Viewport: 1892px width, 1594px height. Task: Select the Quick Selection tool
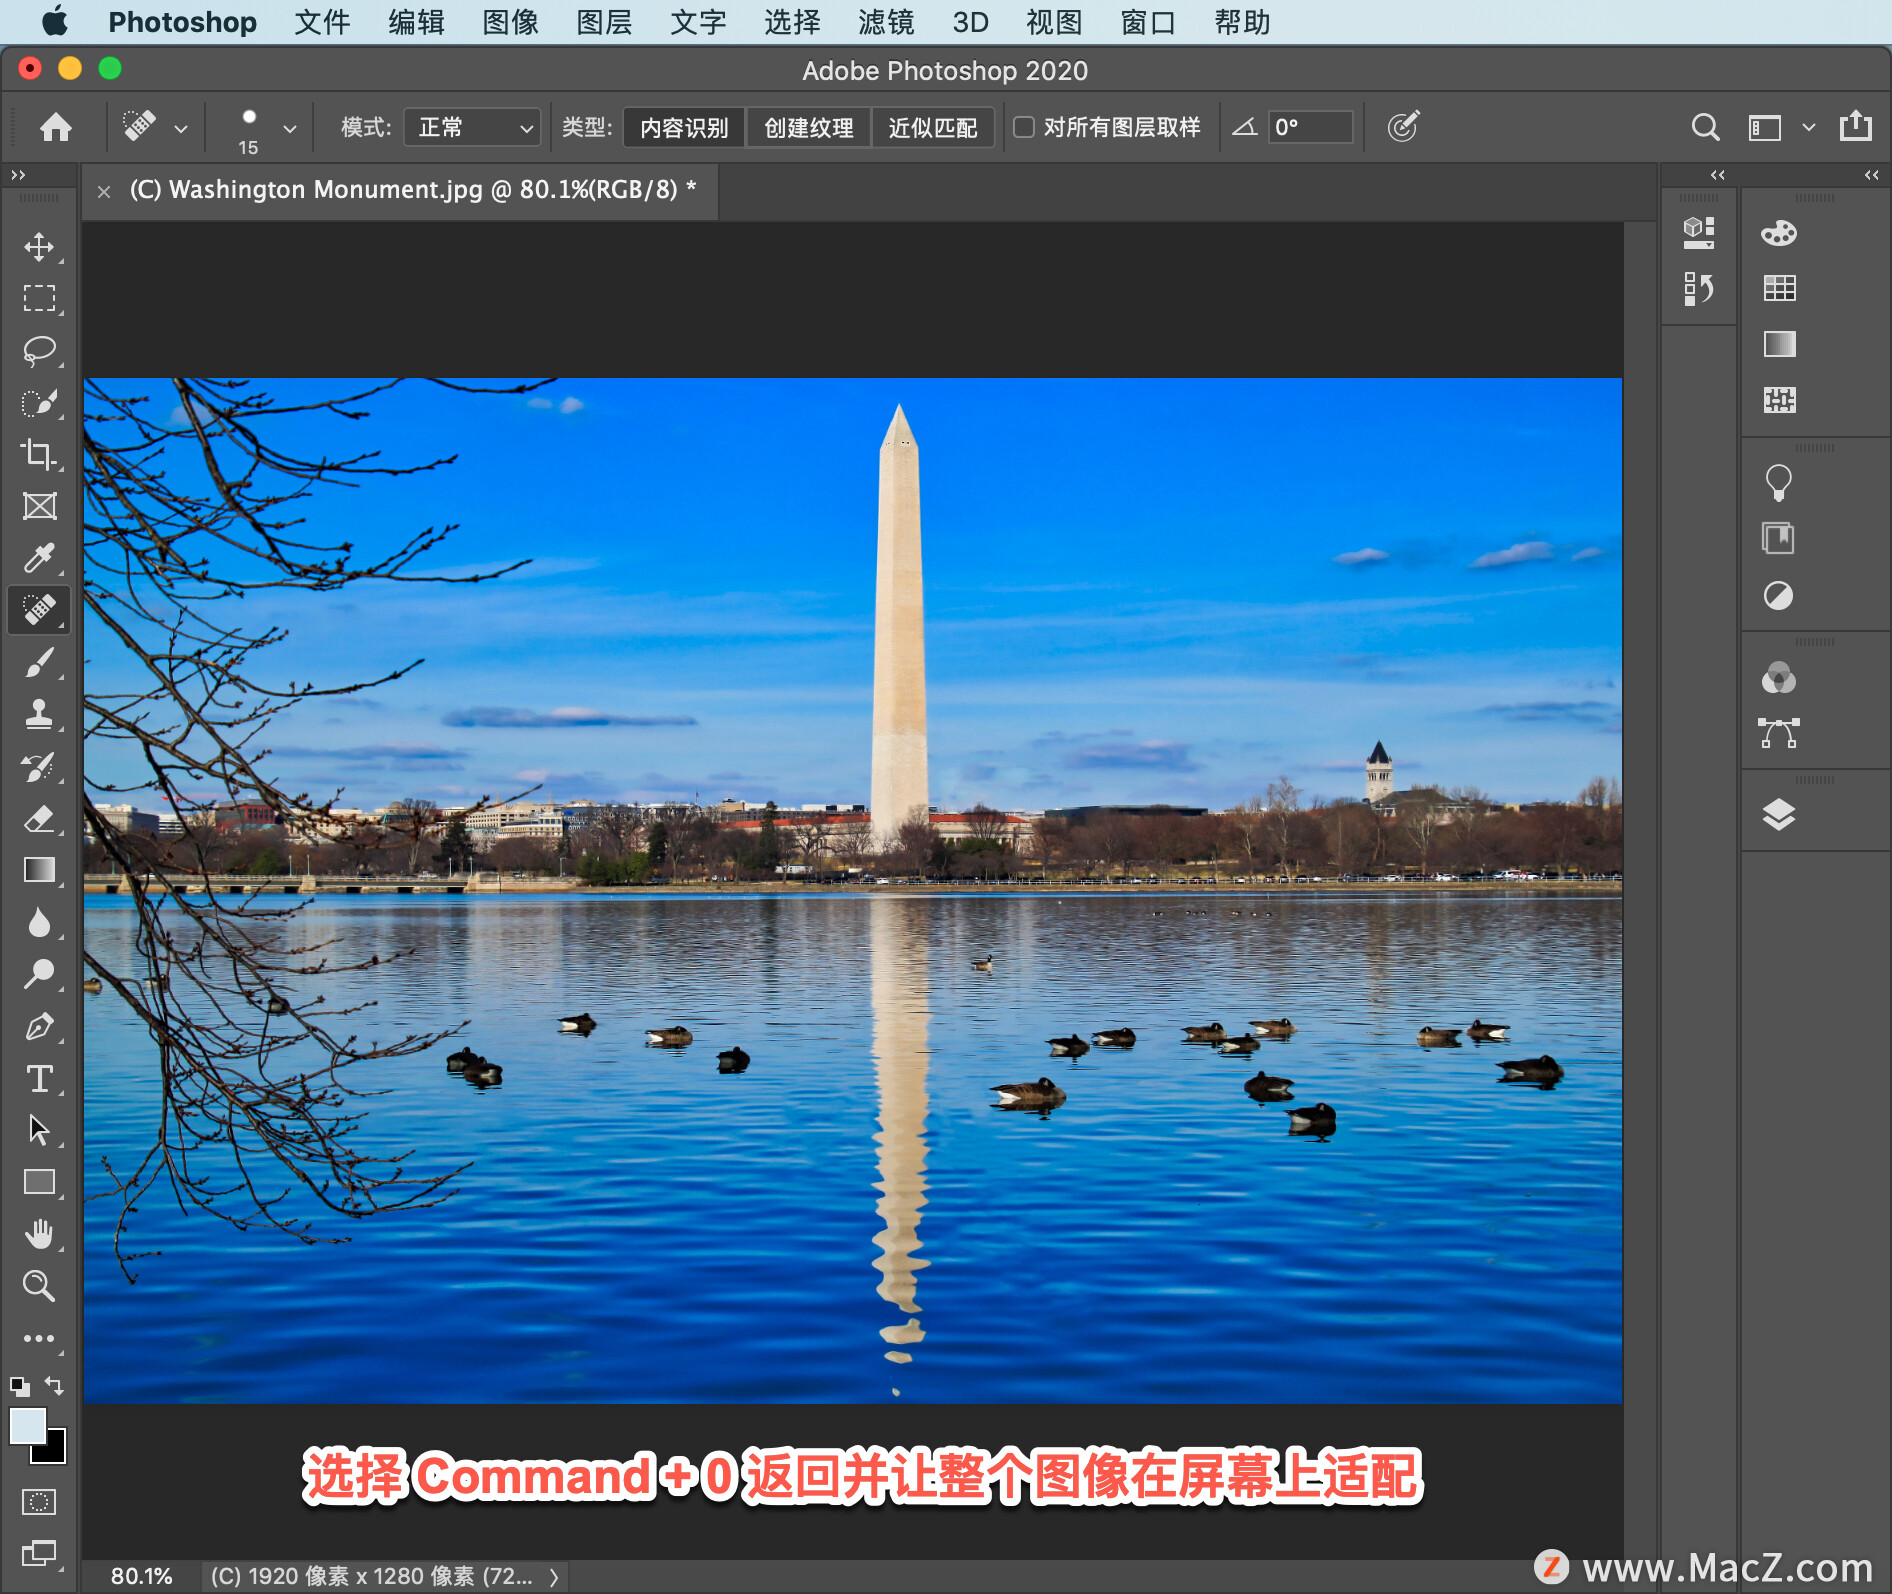coord(39,403)
